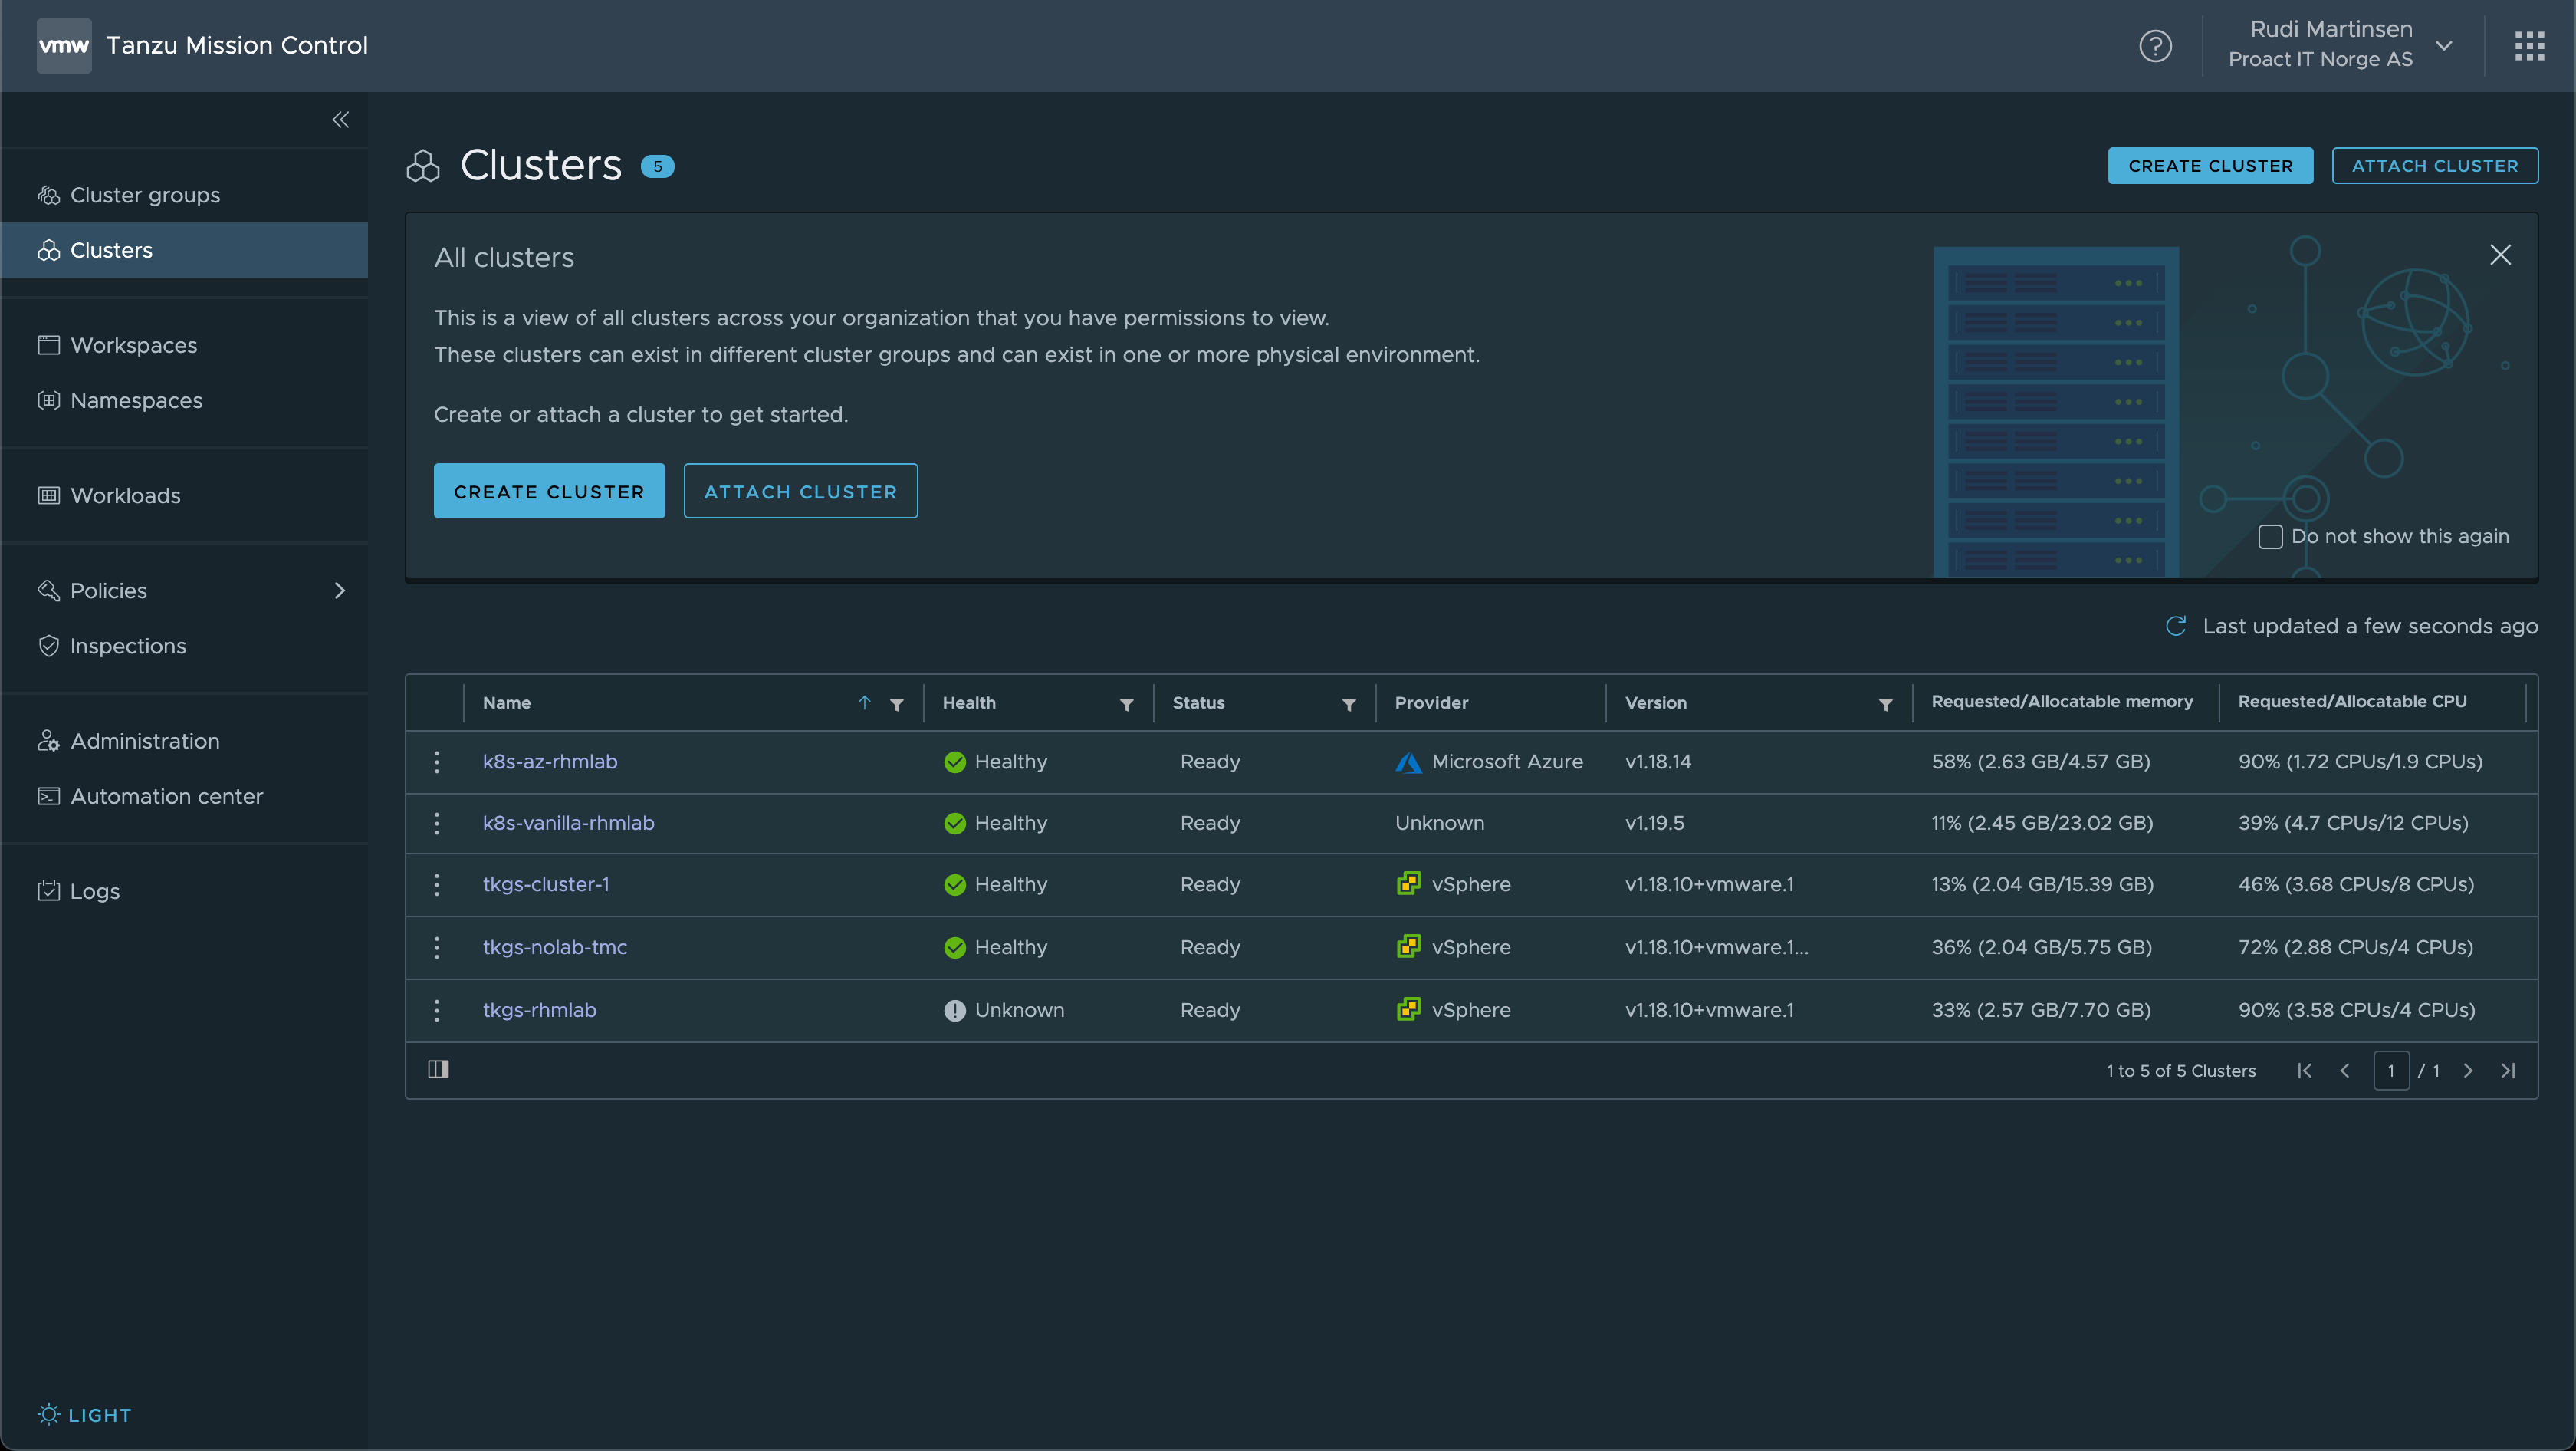Filter by Status column filter icon
The height and width of the screenshot is (1451, 2576).
click(1349, 704)
